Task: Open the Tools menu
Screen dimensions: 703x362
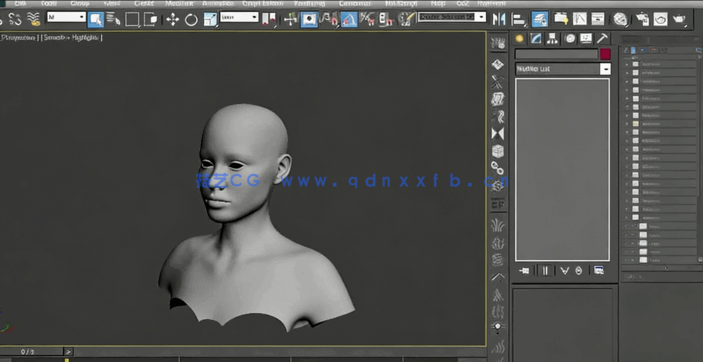Action: point(49,3)
